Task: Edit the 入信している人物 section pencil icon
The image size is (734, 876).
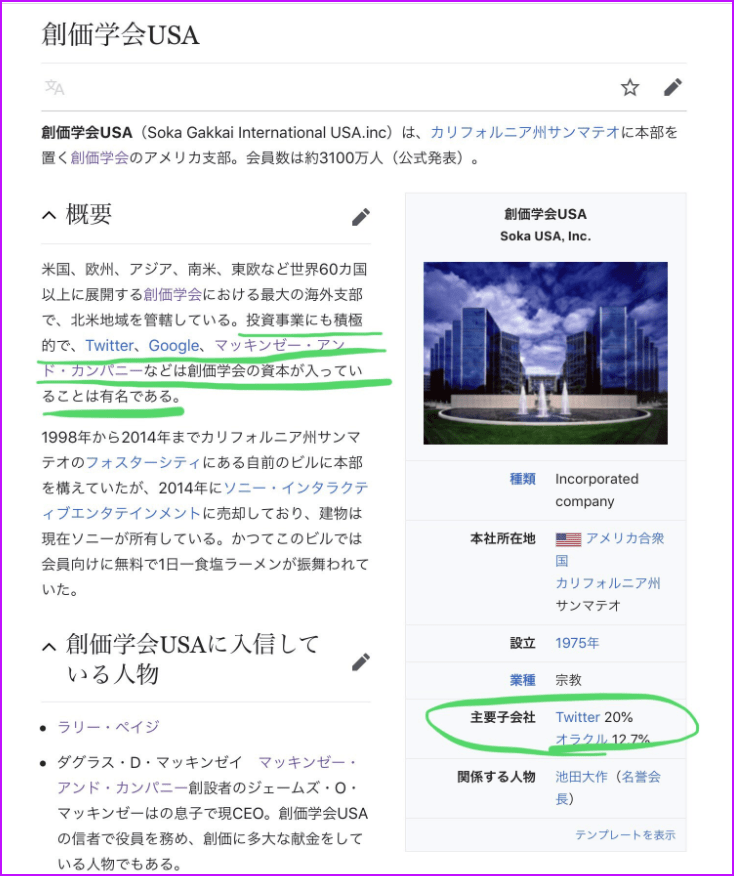Action: coord(360,661)
